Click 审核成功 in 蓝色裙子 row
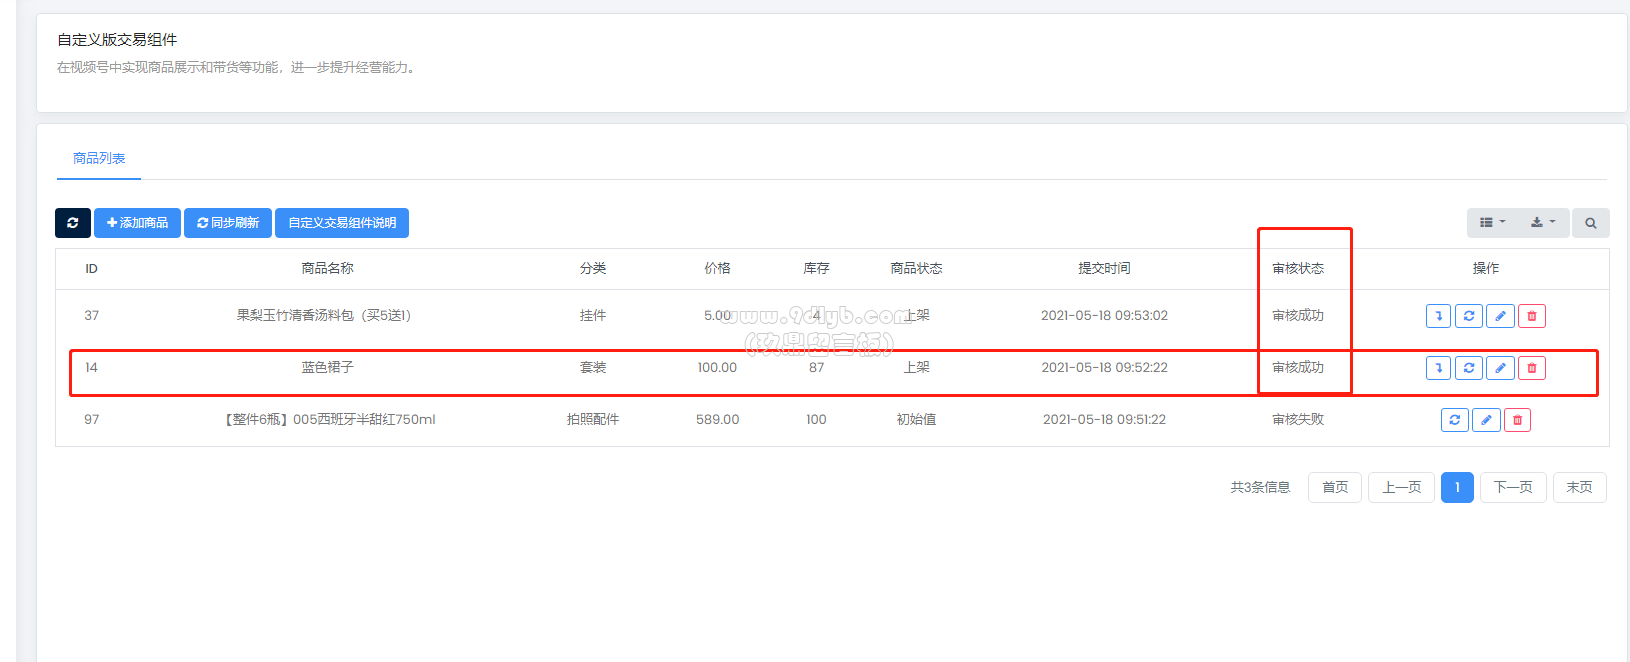Image resolution: width=1630 pixels, height=662 pixels. (1298, 367)
